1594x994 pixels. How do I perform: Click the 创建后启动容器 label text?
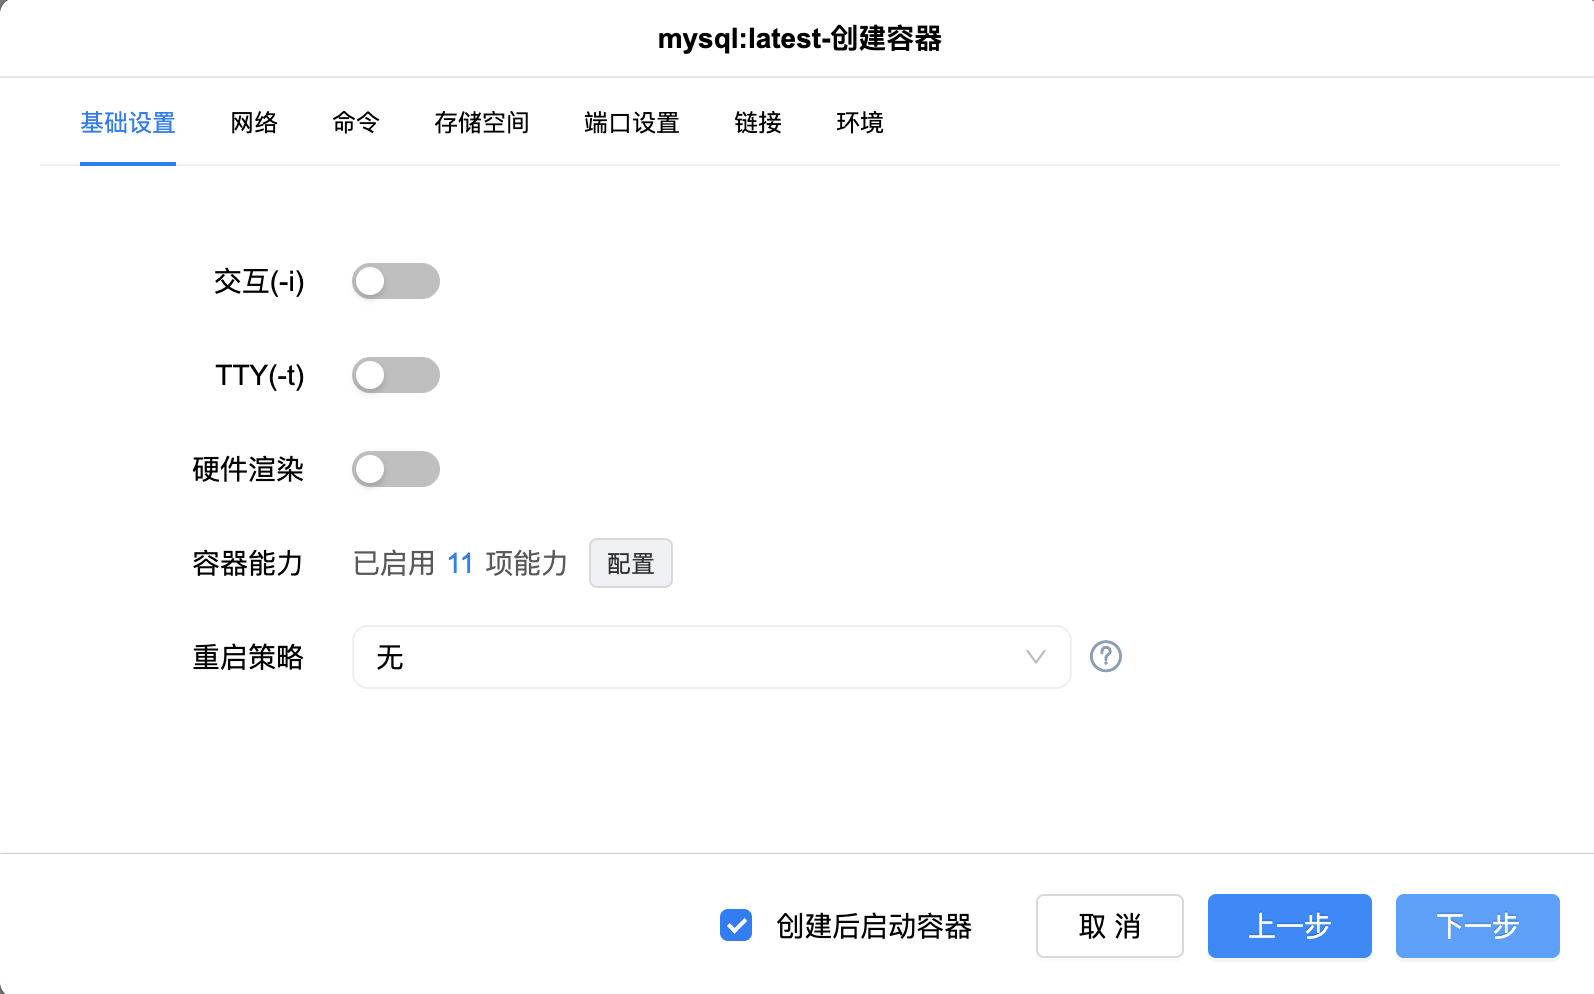(874, 926)
